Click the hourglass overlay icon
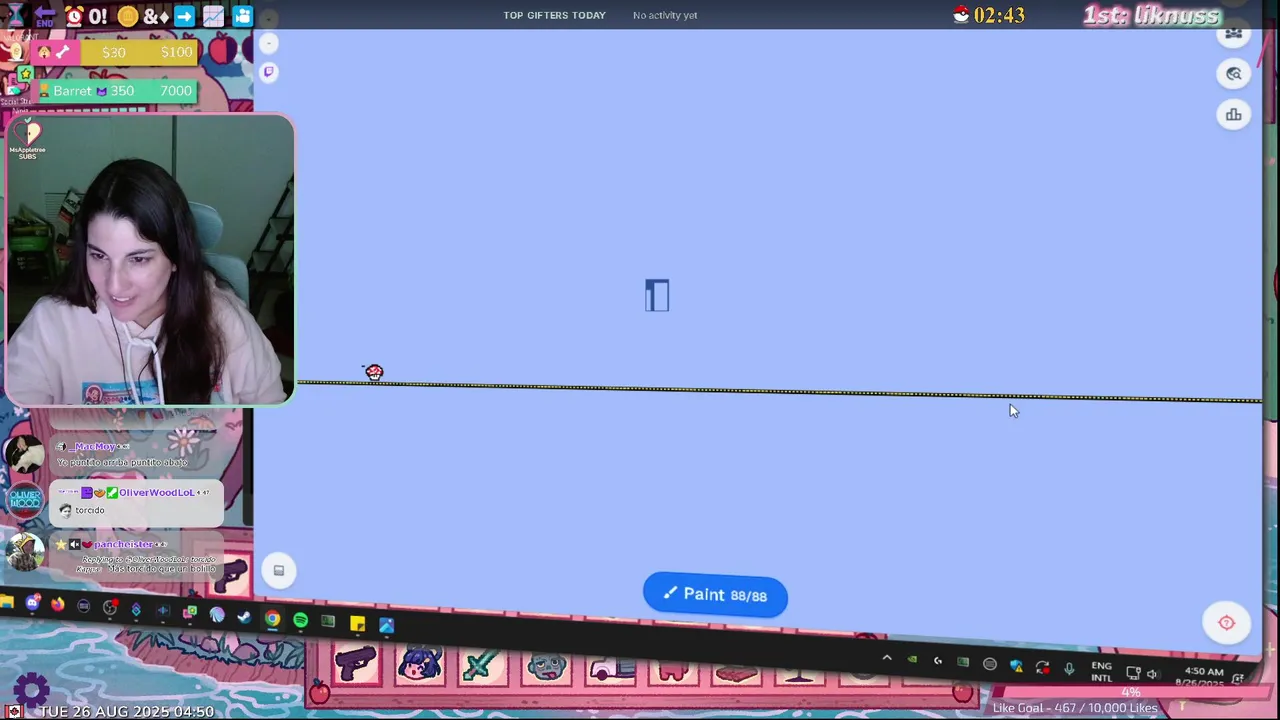Screen dimensions: 1280x720 (x=15, y=14)
